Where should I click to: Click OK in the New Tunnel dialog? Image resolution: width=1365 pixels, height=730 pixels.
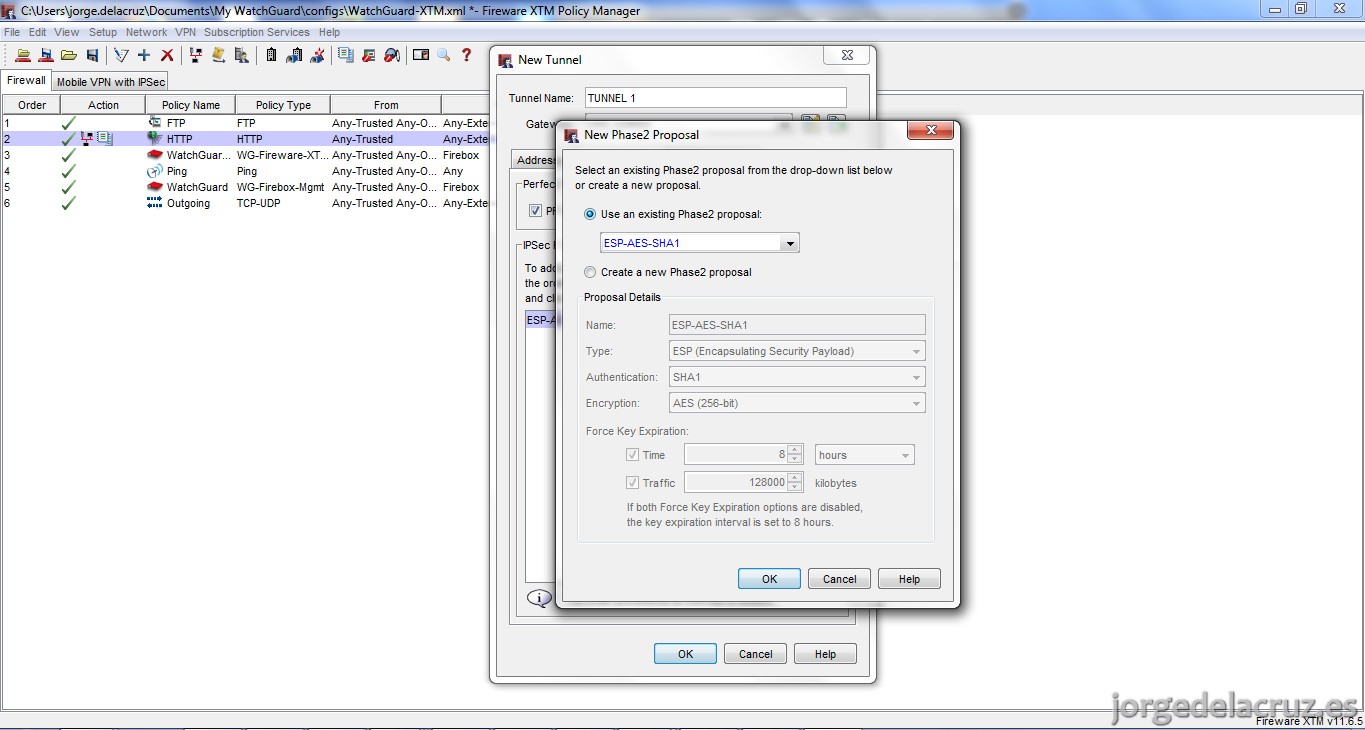(685, 654)
